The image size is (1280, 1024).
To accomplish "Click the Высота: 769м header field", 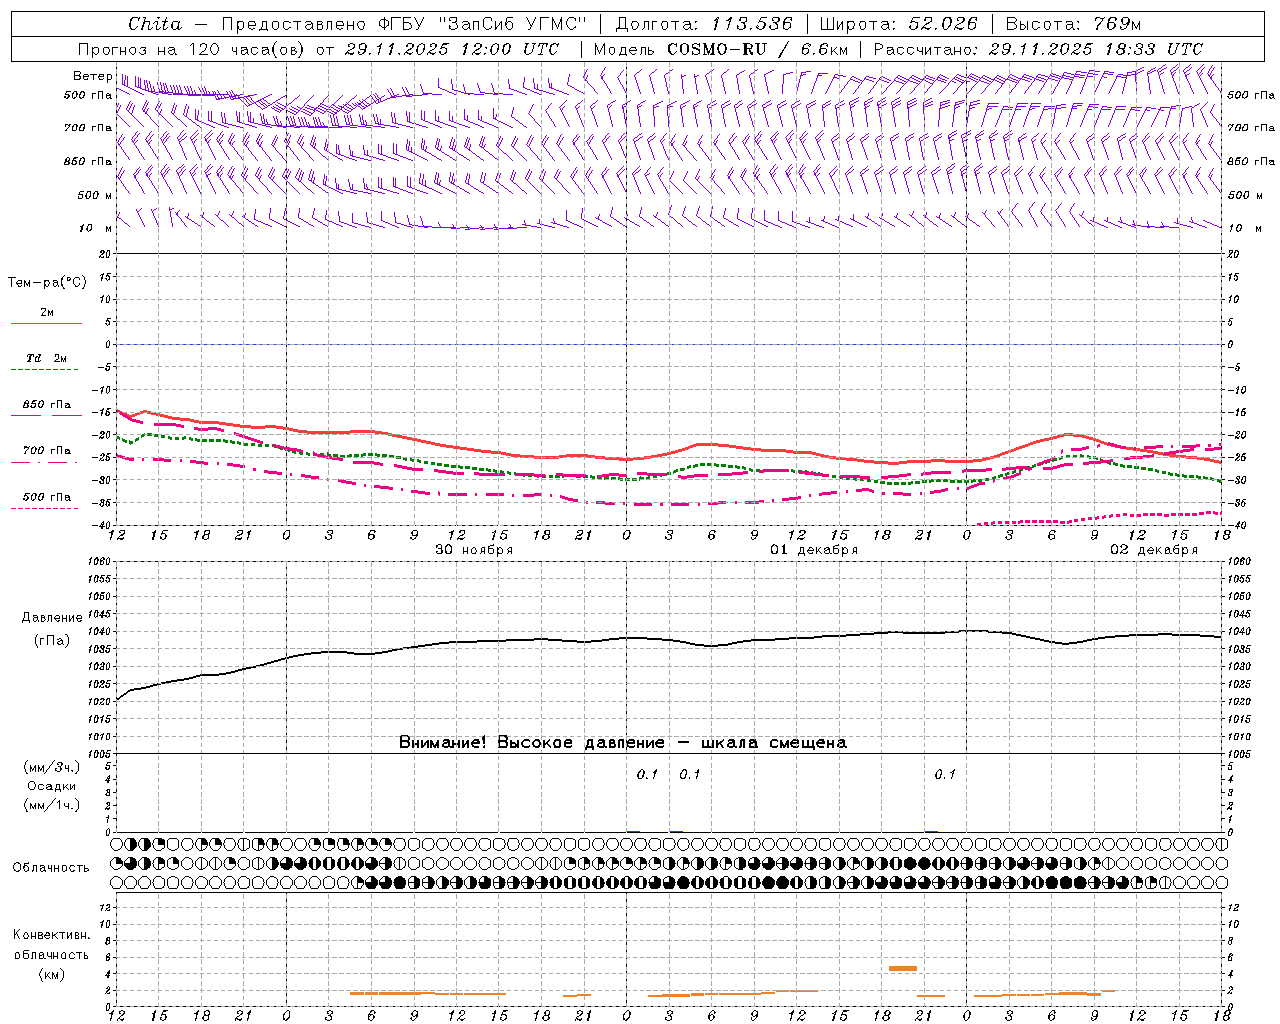I will (x=1073, y=24).
